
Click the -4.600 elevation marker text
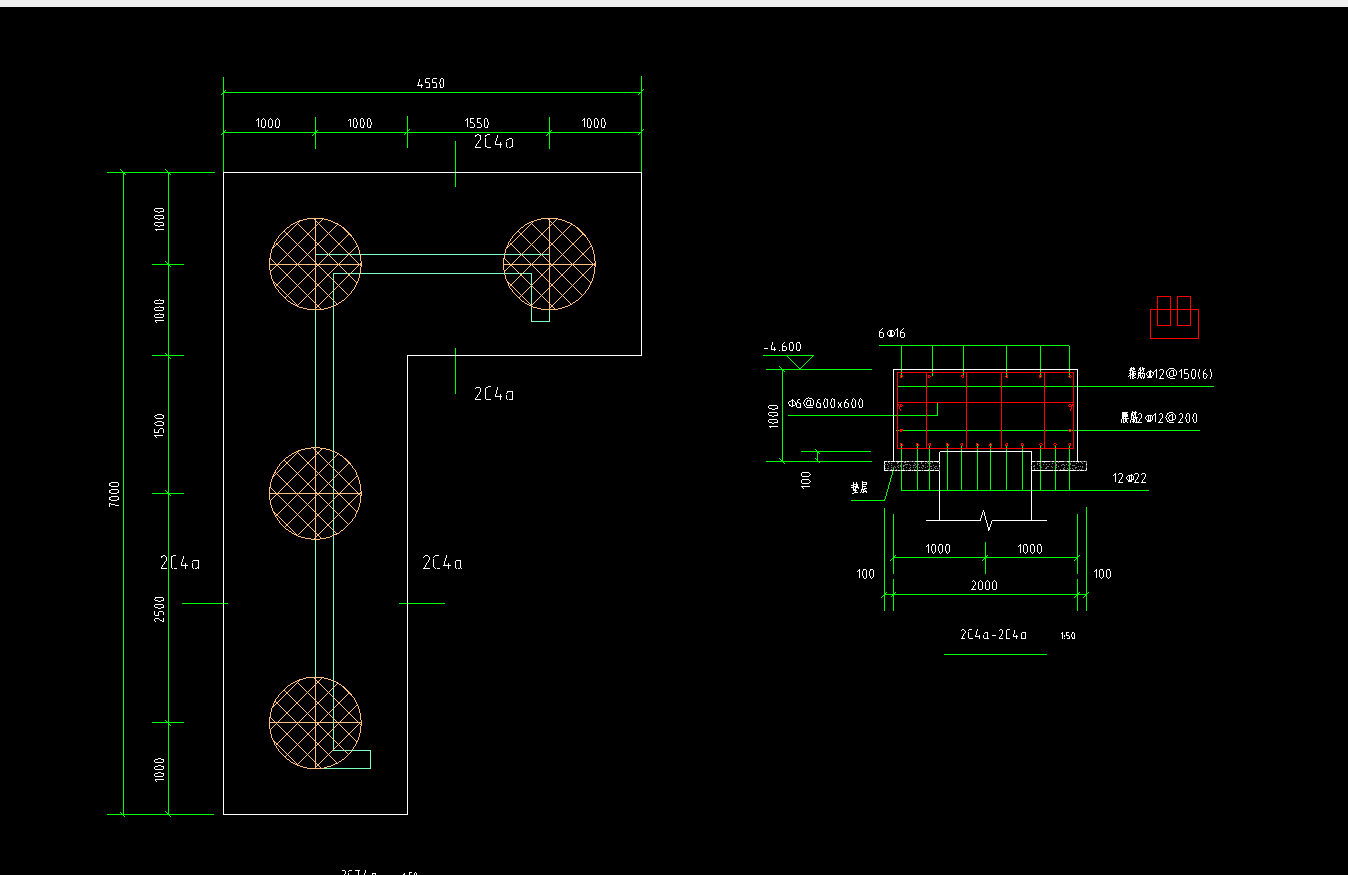click(782, 348)
